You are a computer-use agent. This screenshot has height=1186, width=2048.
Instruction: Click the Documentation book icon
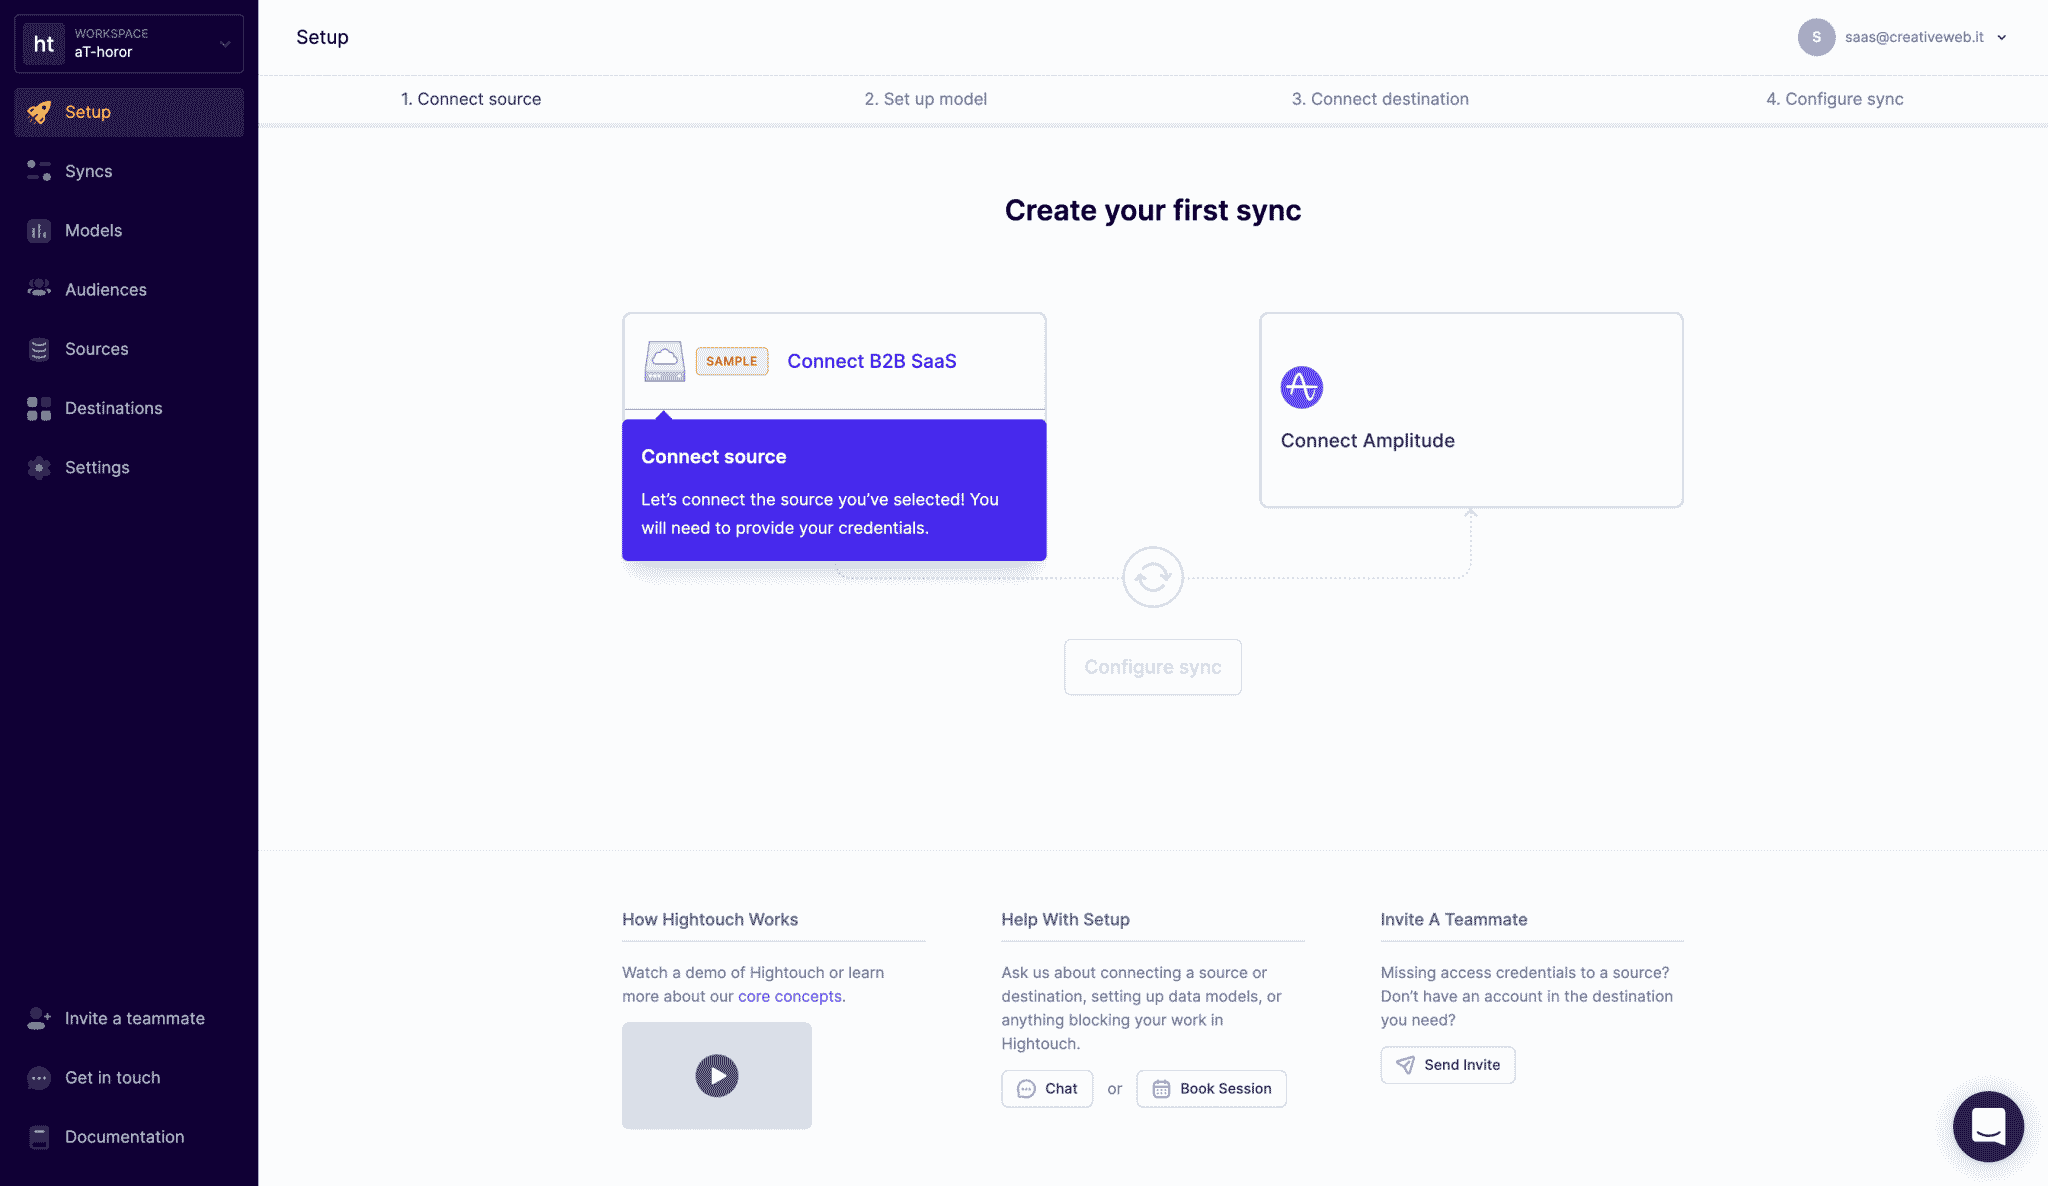point(39,1137)
